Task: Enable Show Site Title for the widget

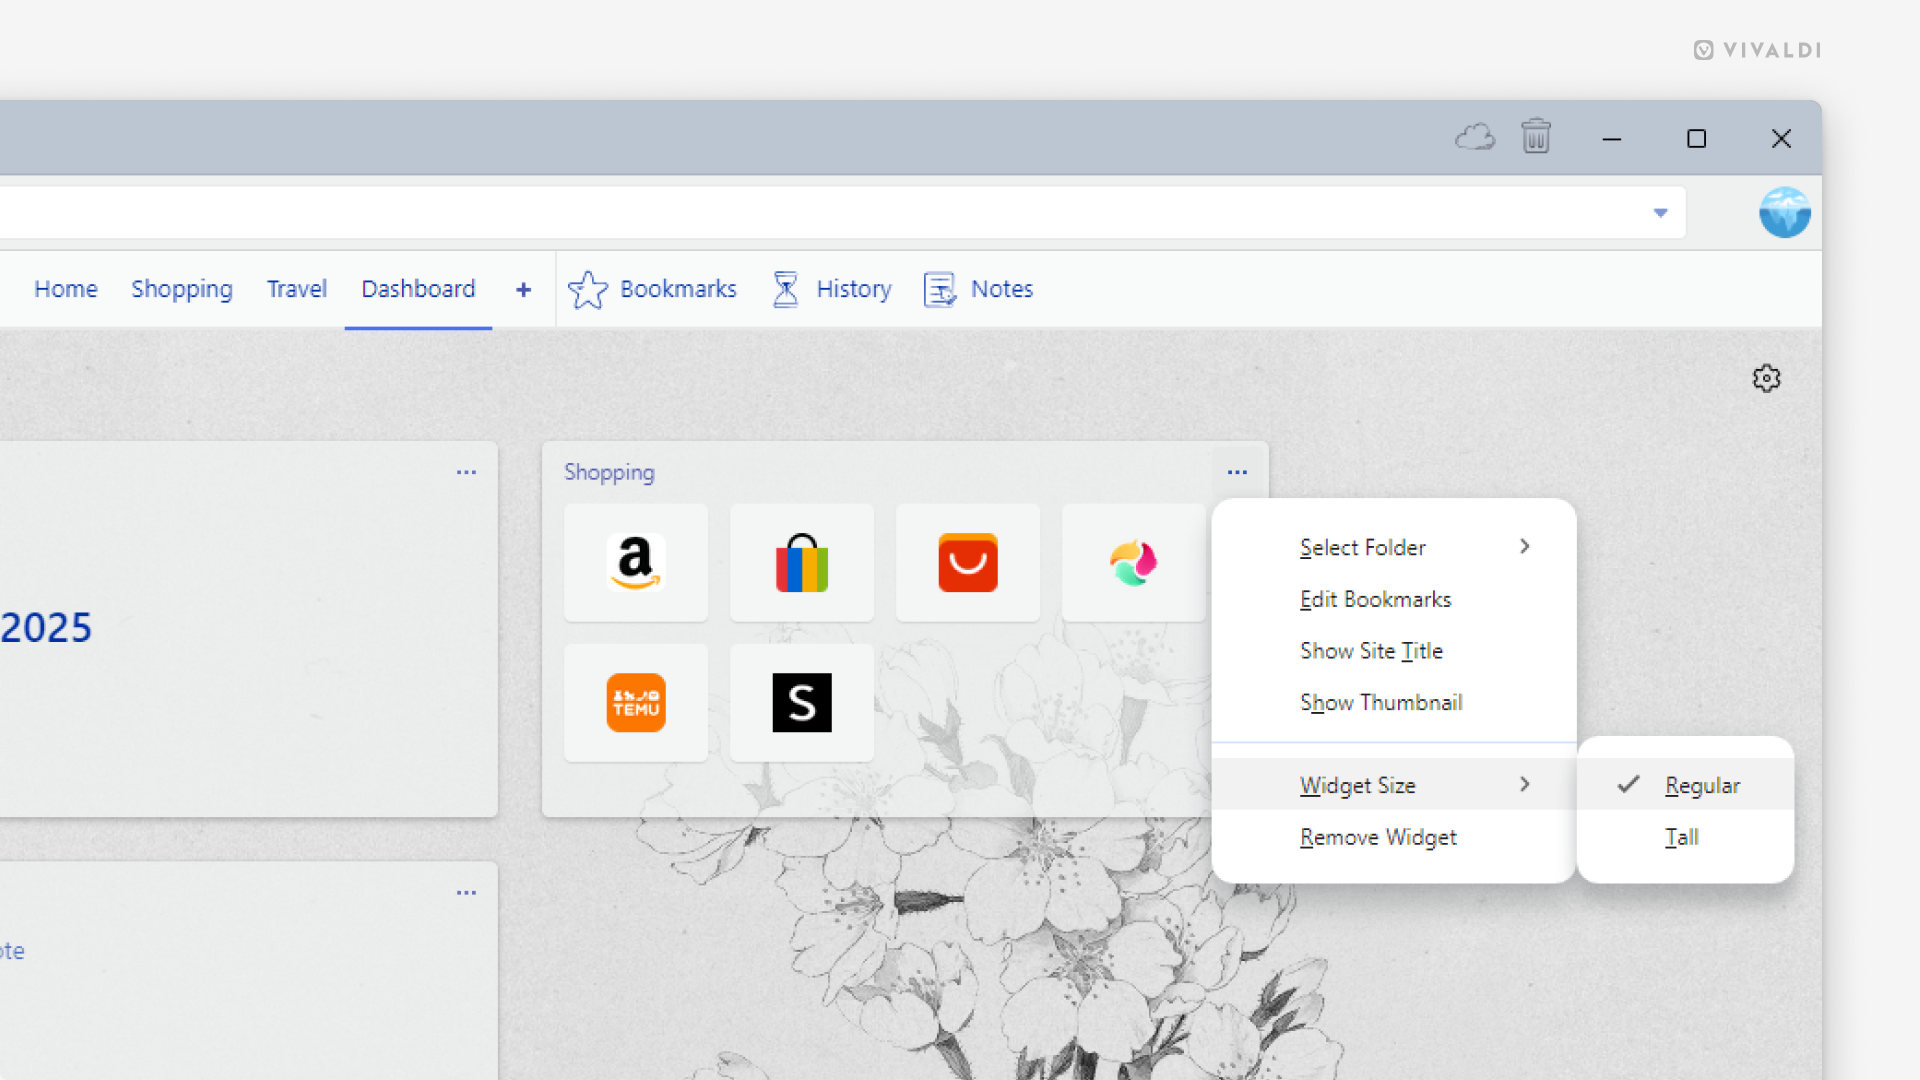Action: pyautogui.click(x=1371, y=650)
